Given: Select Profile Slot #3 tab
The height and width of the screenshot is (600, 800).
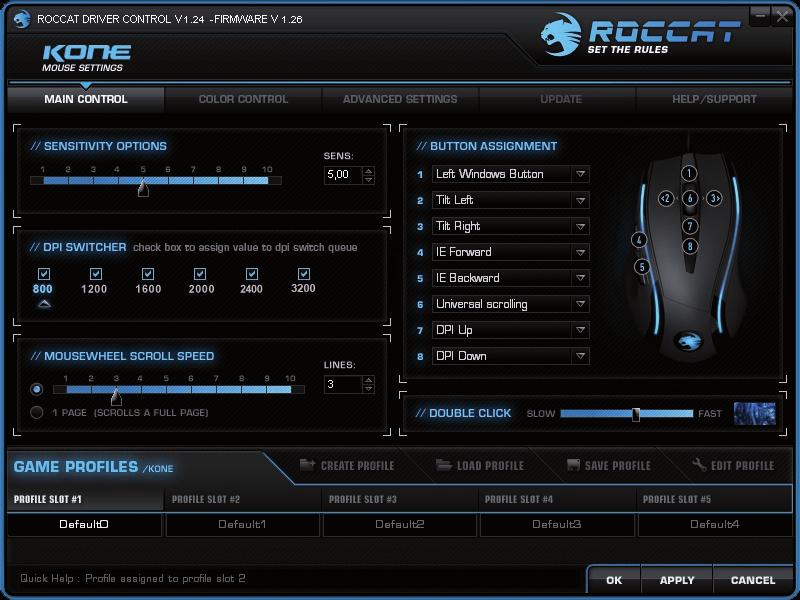Looking at the screenshot, I should pyautogui.click(x=399, y=499).
